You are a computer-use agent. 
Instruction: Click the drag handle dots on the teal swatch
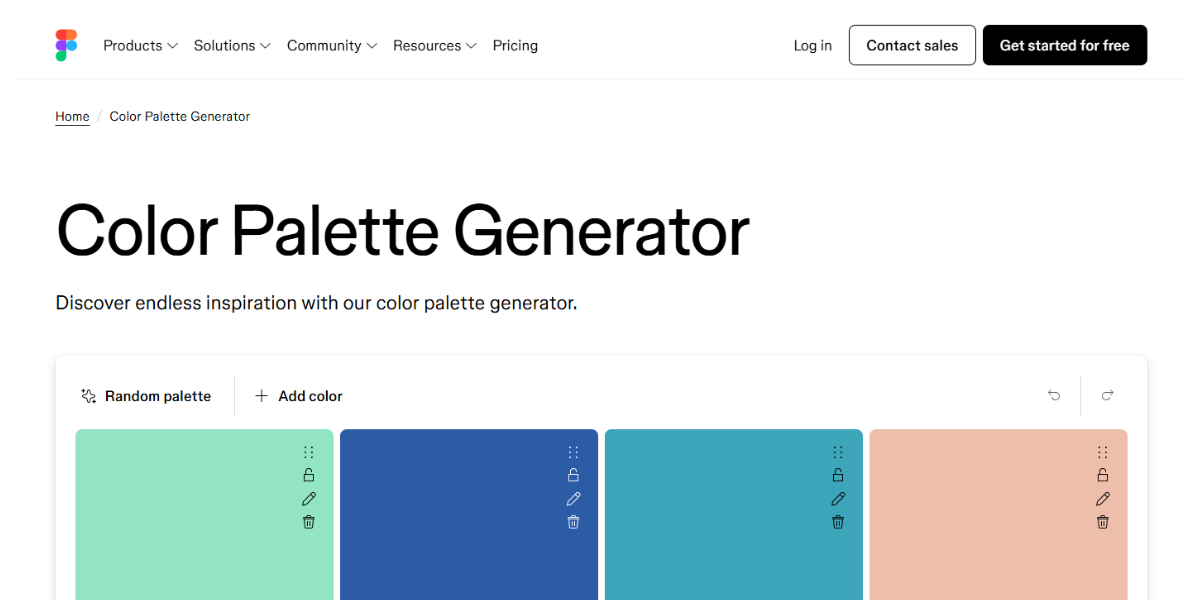[x=837, y=451]
